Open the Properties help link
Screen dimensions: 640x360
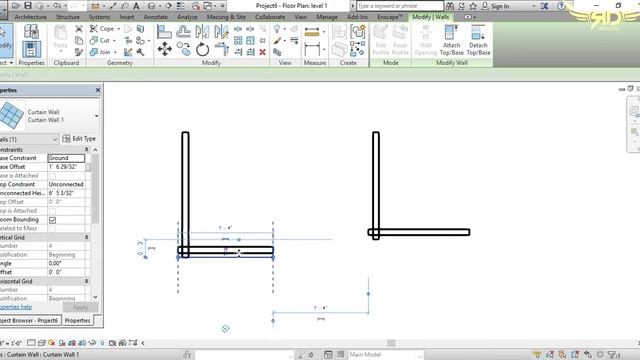[16, 307]
